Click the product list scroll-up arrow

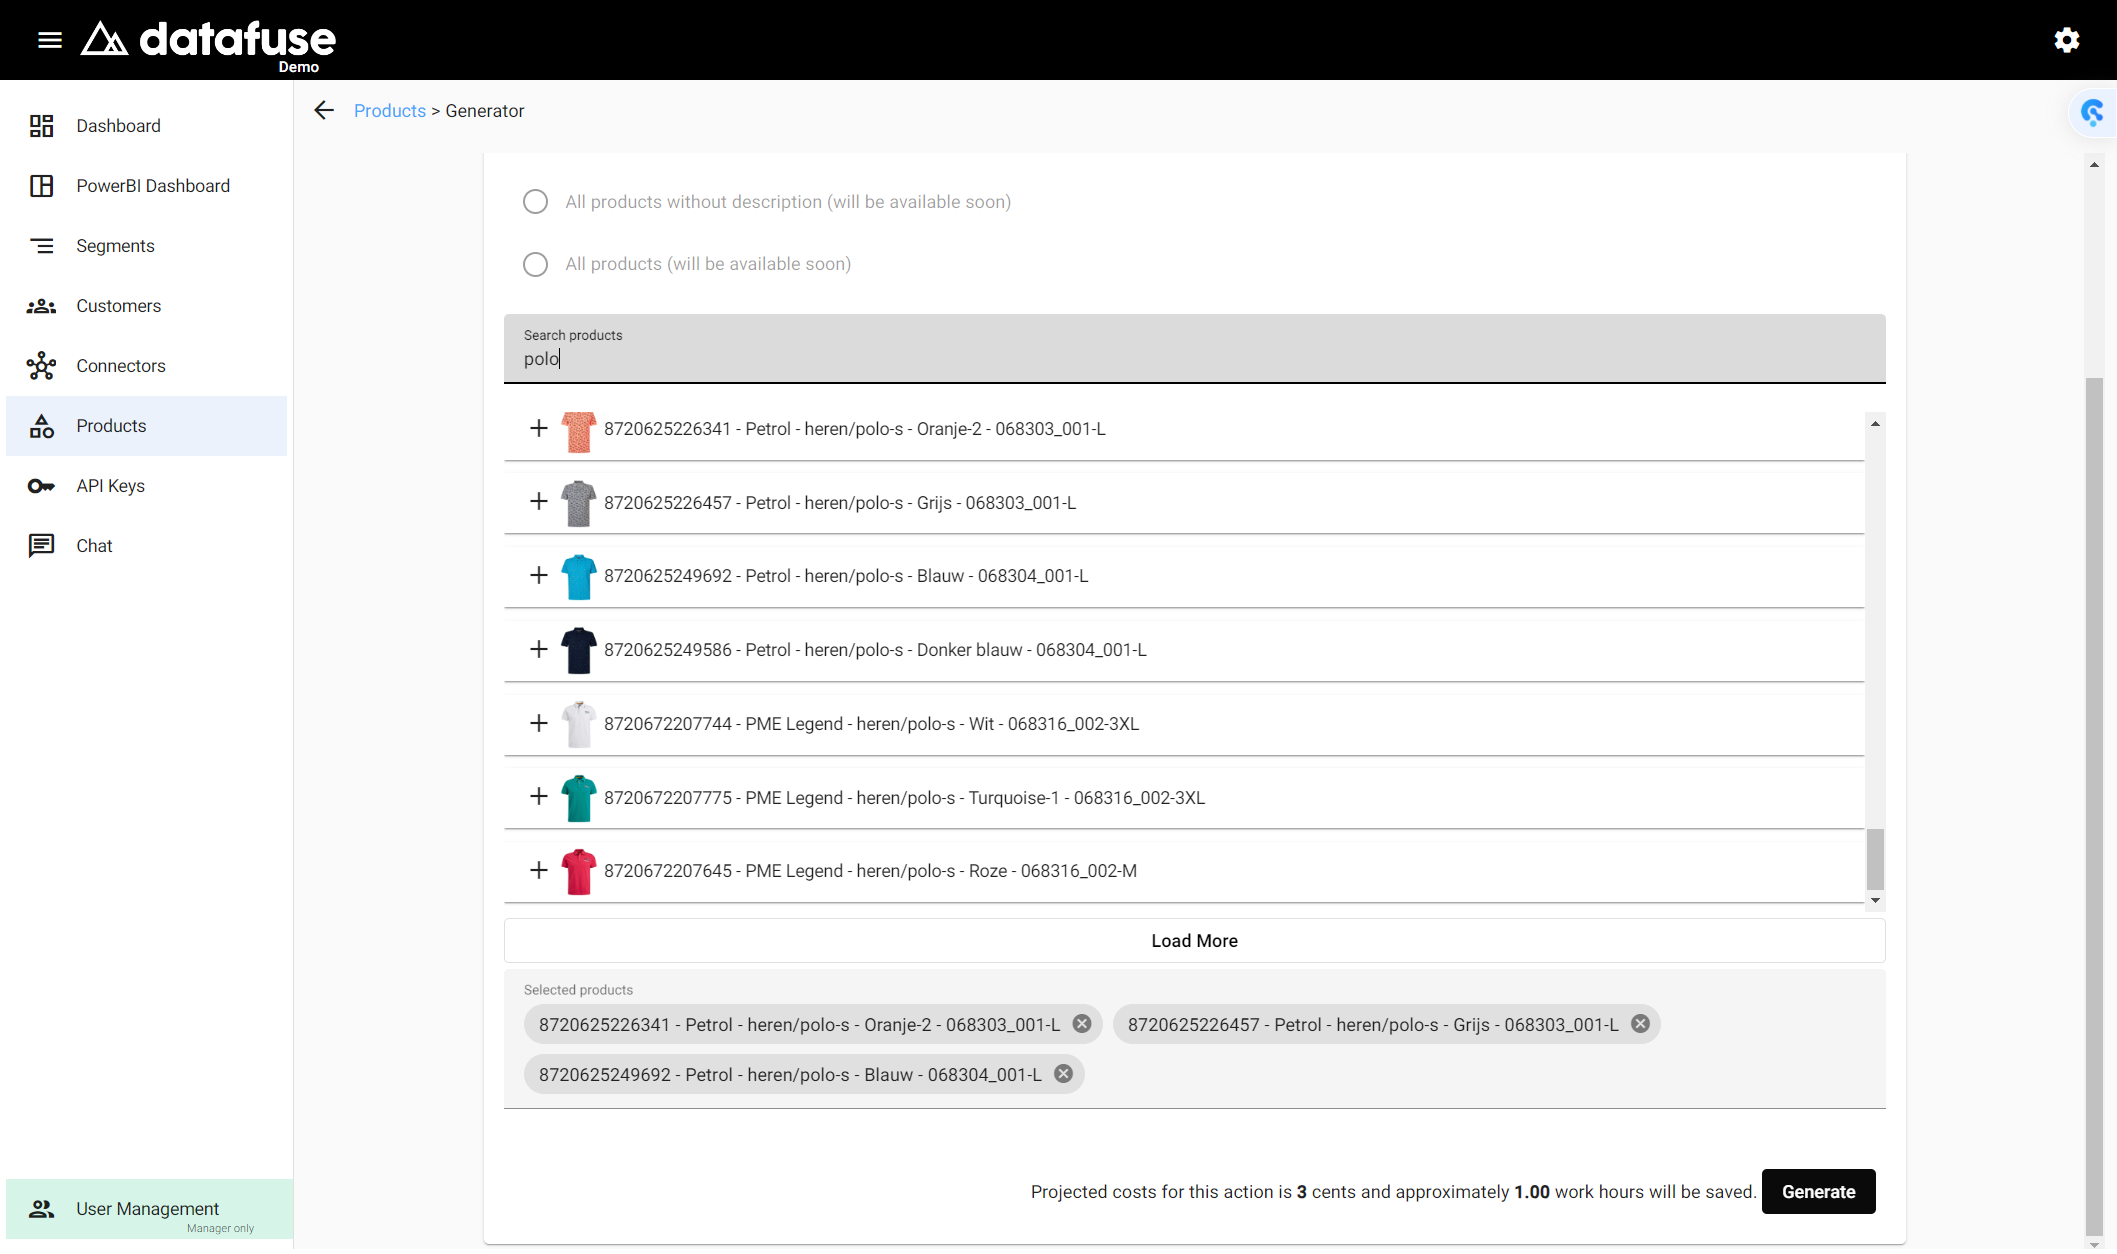click(x=1875, y=424)
